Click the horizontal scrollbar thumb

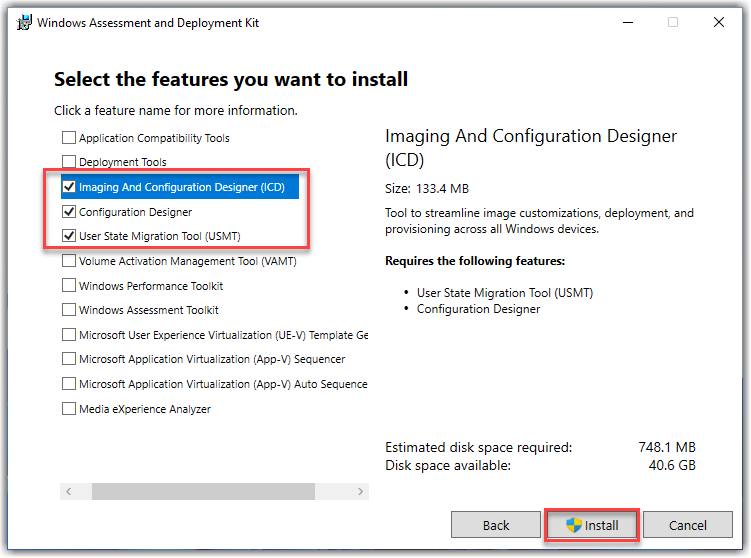(204, 491)
